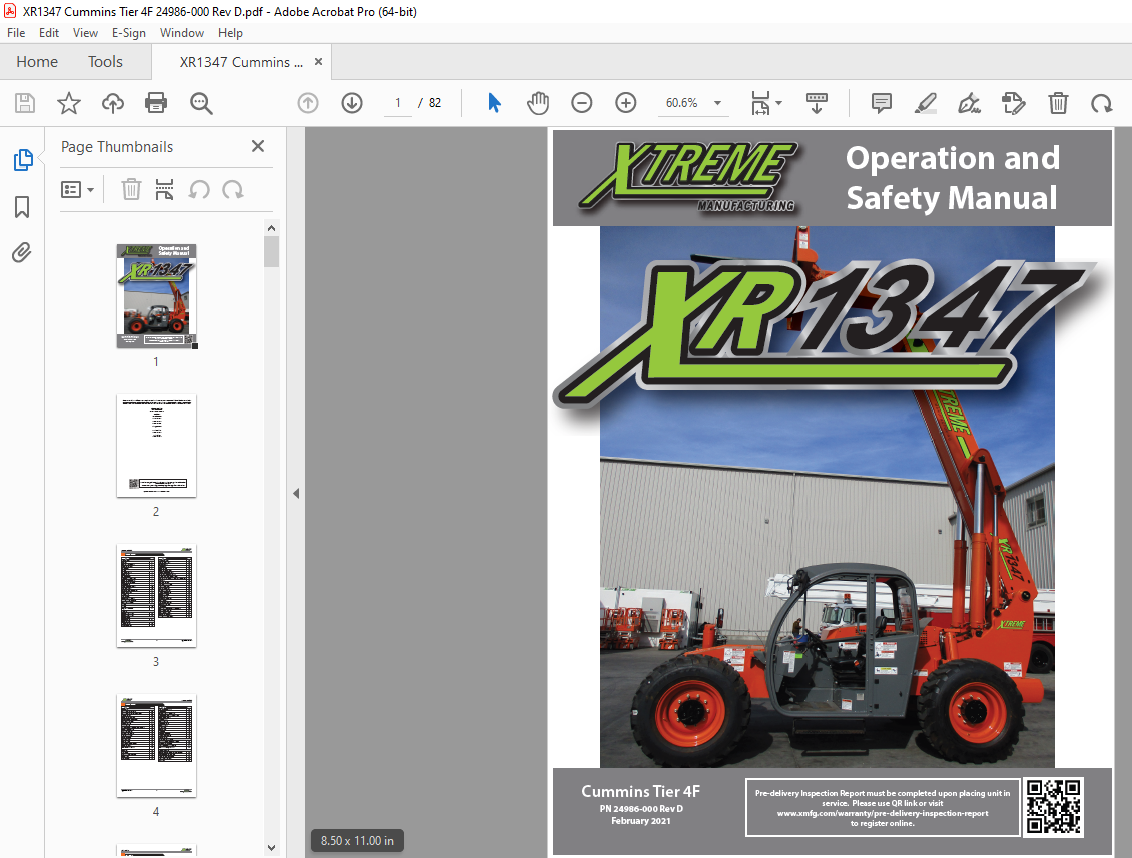Switch to the Home tab
This screenshot has height=858, width=1132.
point(37,62)
